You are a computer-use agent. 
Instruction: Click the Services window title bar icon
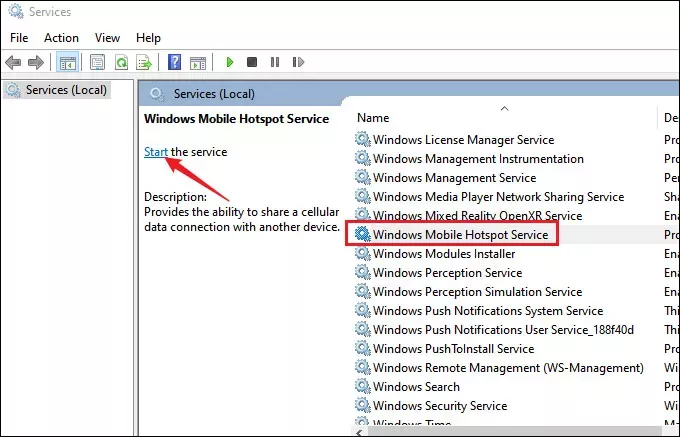(x=16, y=11)
